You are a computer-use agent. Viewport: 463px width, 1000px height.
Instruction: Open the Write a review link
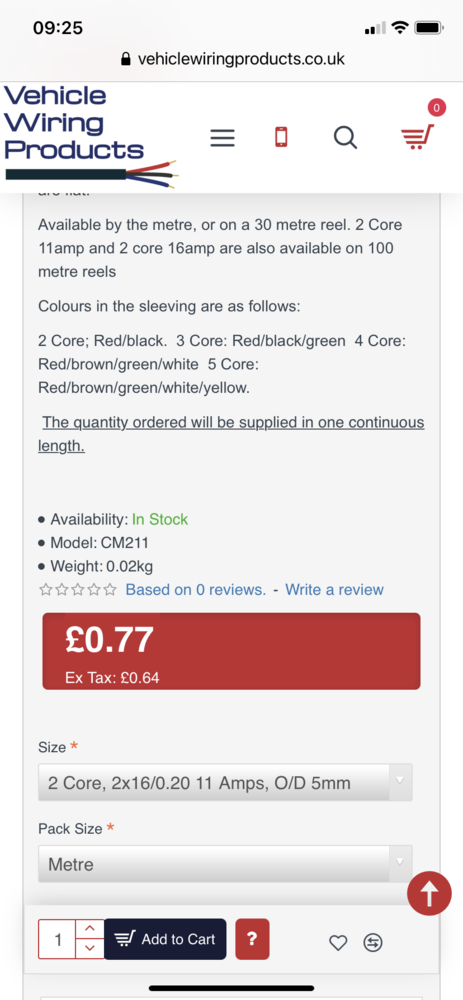tap(334, 589)
